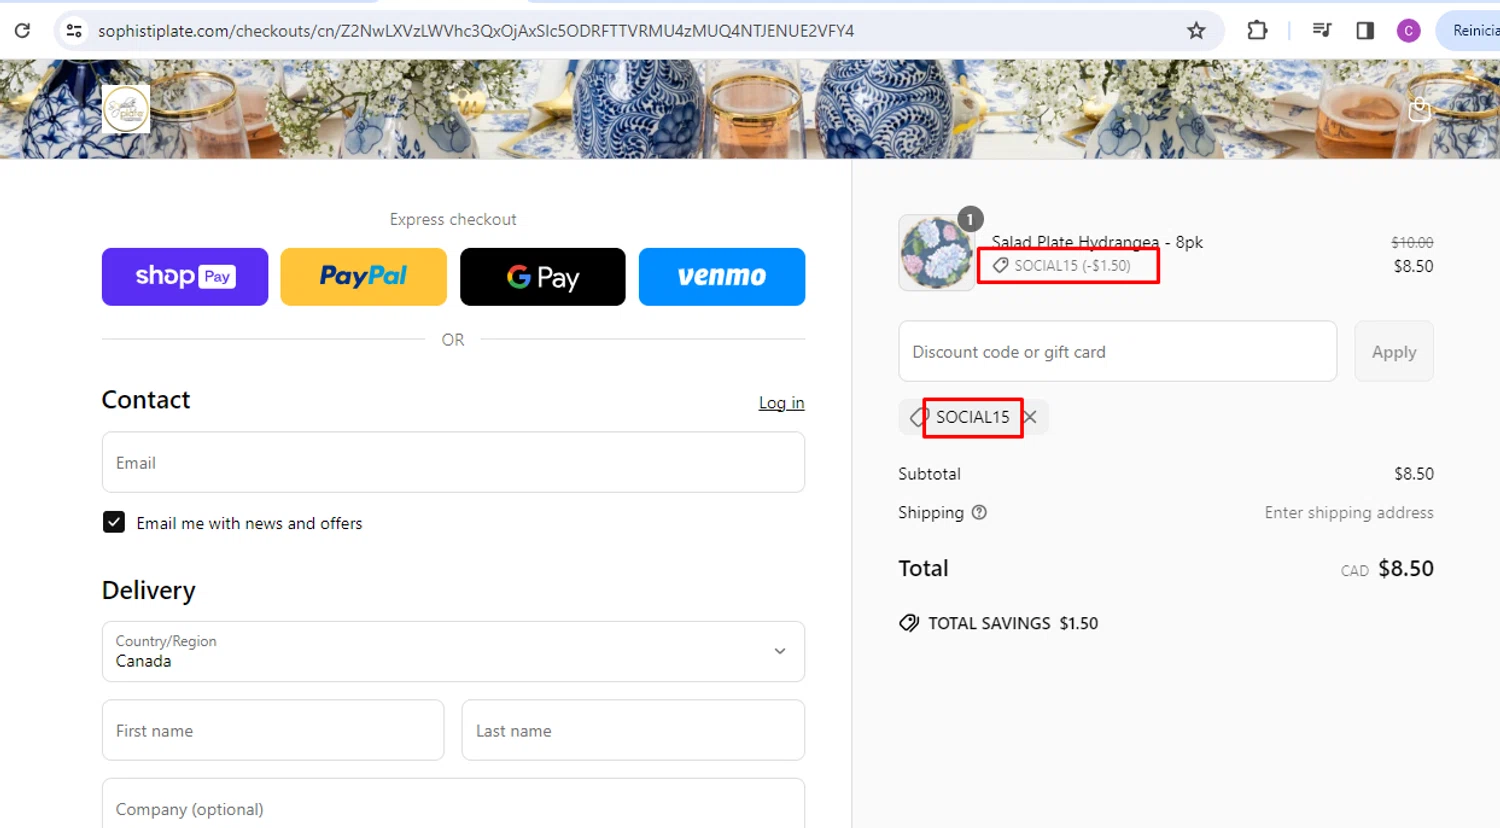Screen dimensions: 1500x828
Task: Bookmark this page with the star icon
Action: pyautogui.click(x=1196, y=31)
